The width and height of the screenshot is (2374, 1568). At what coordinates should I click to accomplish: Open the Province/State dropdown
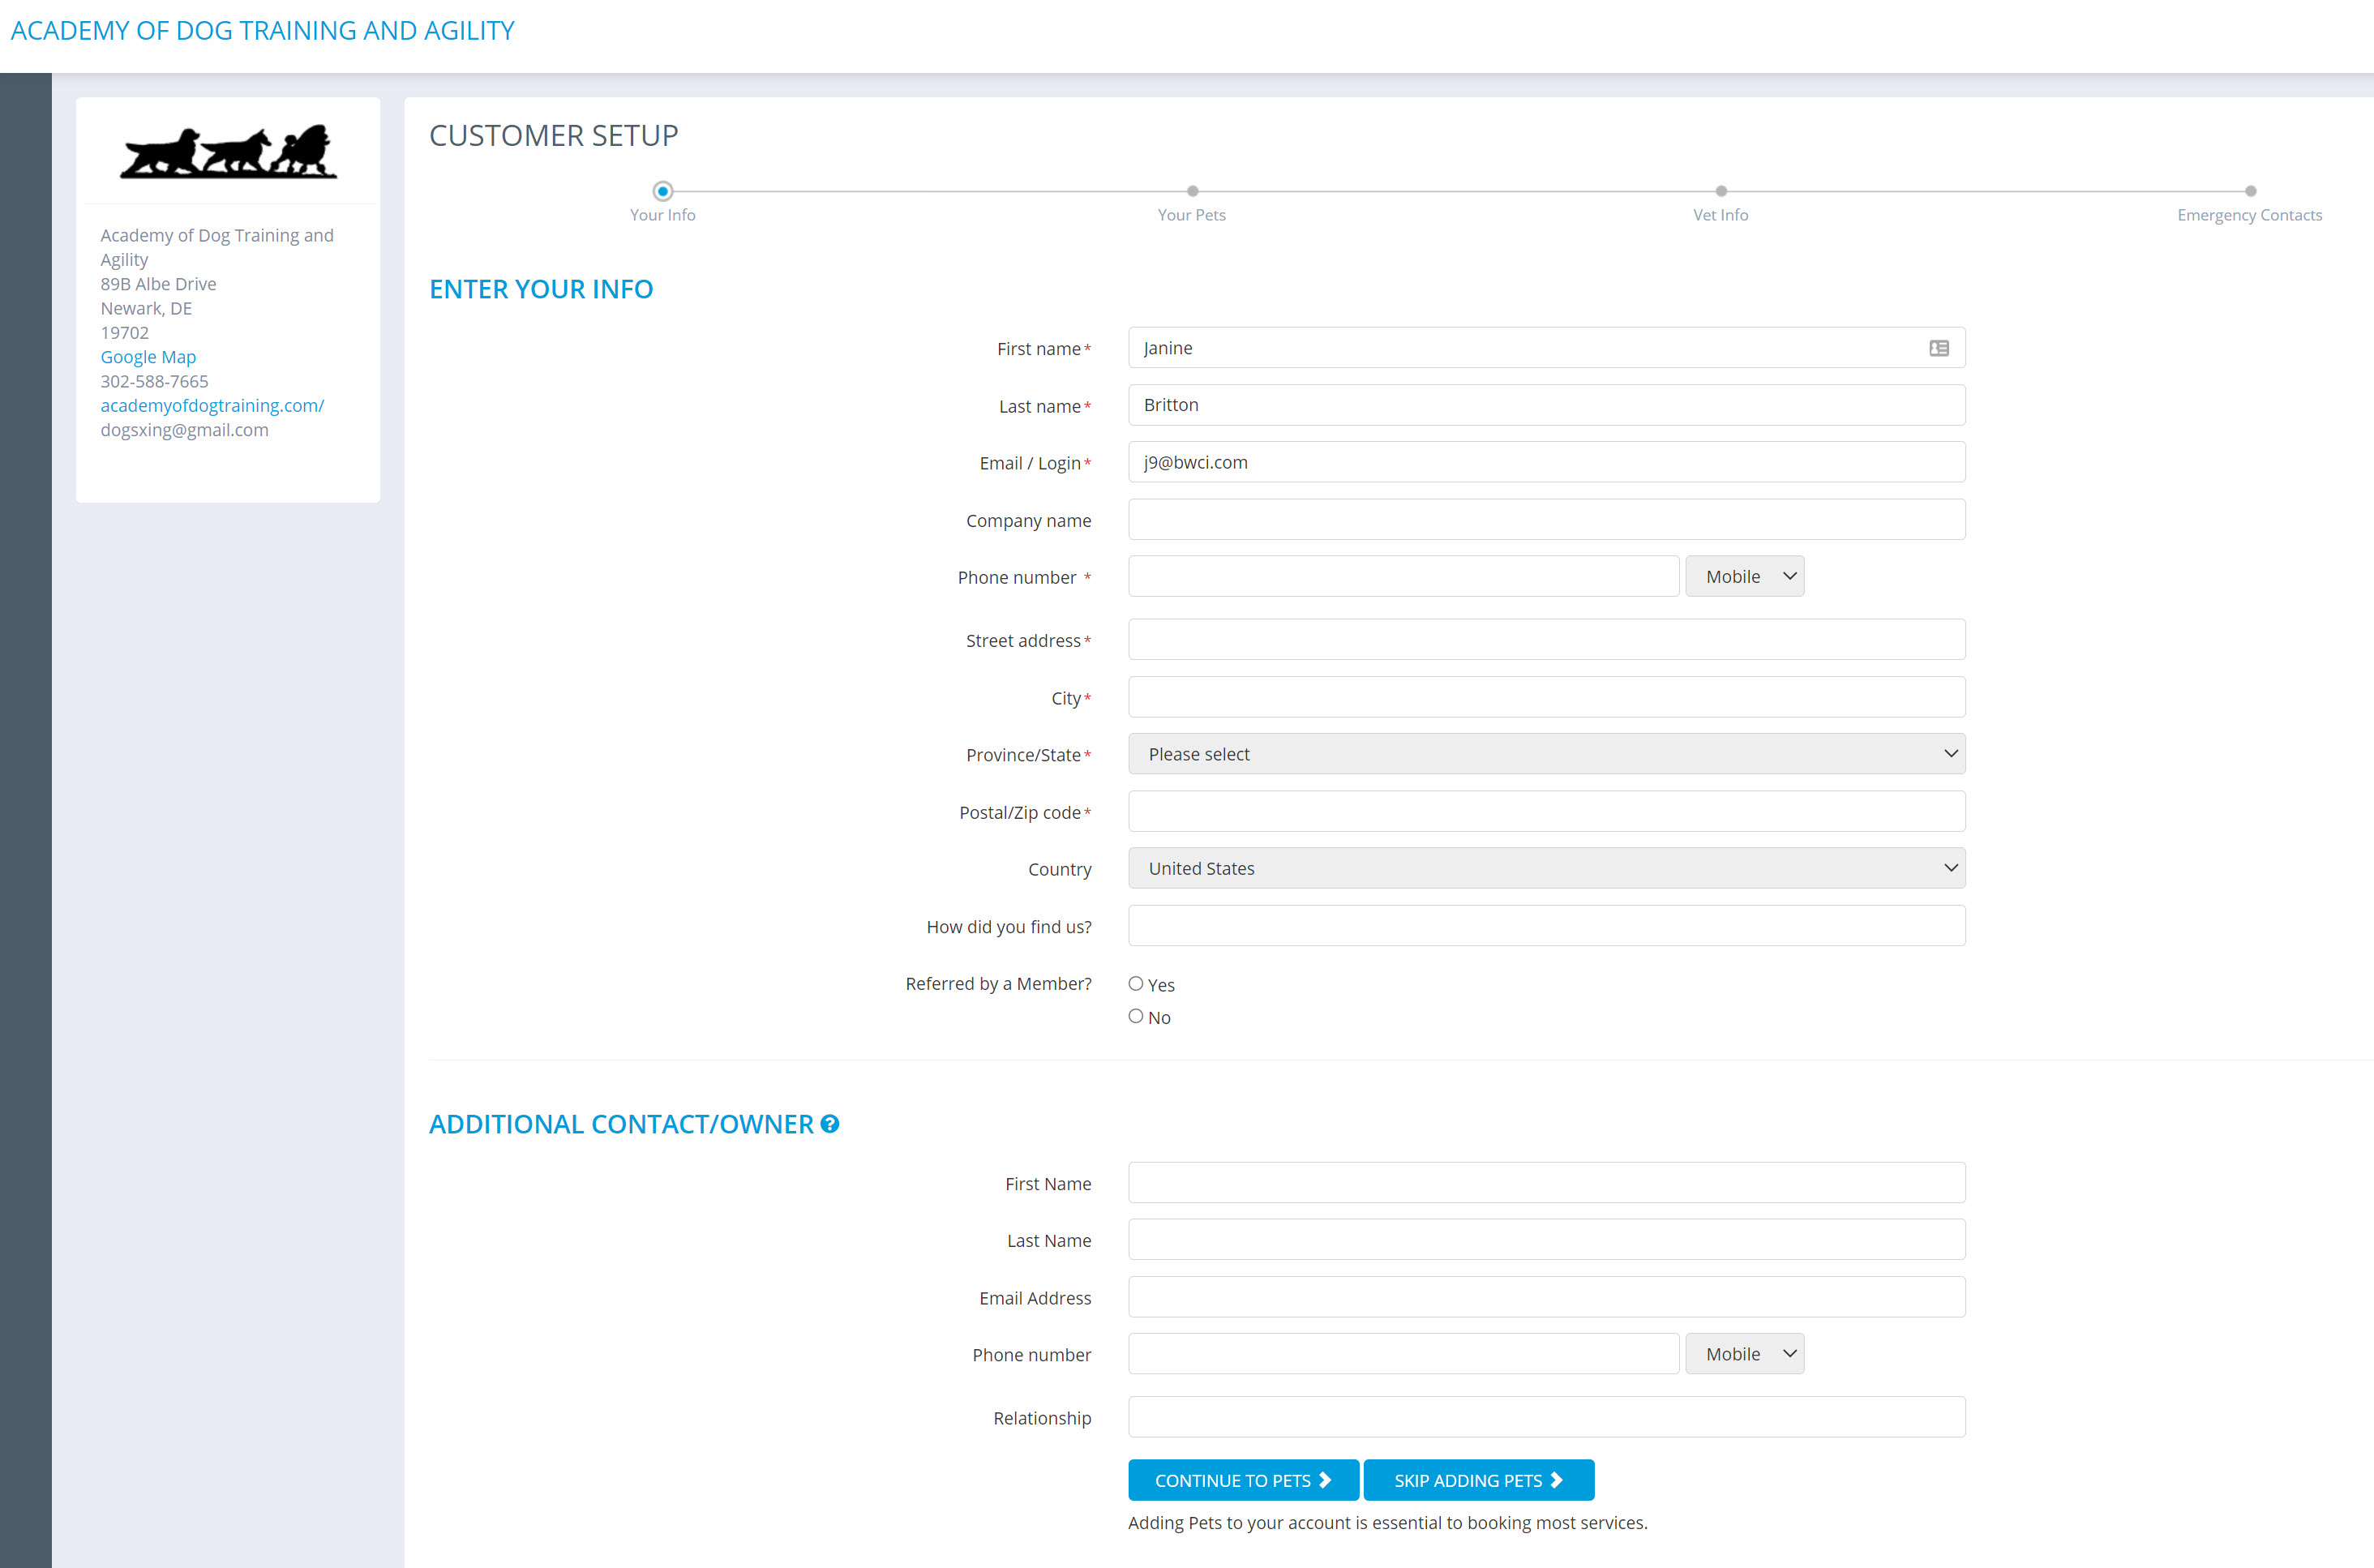pos(1546,754)
